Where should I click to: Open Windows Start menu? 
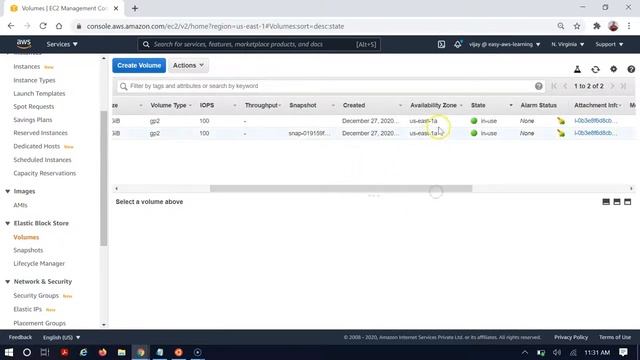point(9,352)
